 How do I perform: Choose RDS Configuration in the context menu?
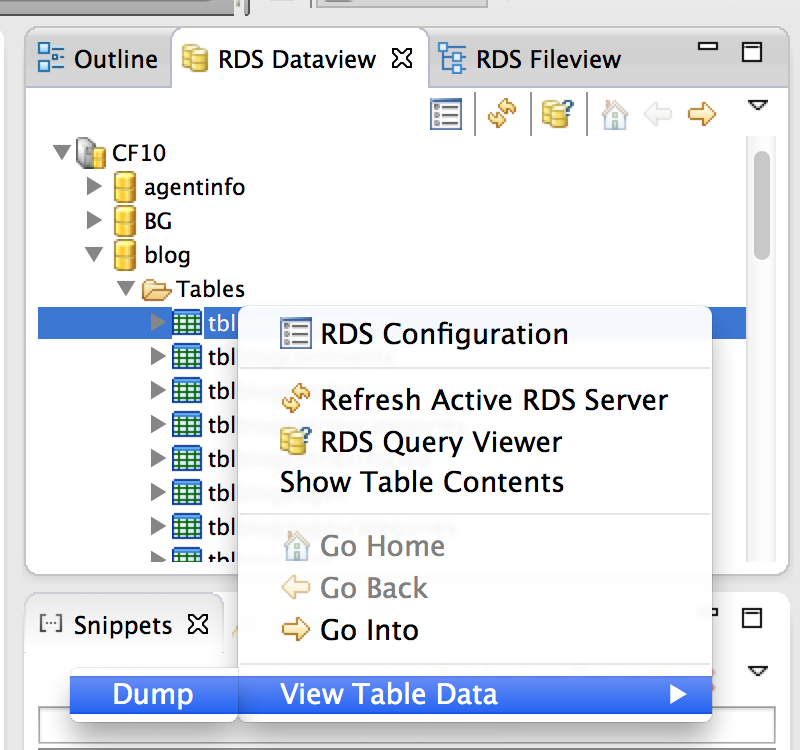coord(475,334)
